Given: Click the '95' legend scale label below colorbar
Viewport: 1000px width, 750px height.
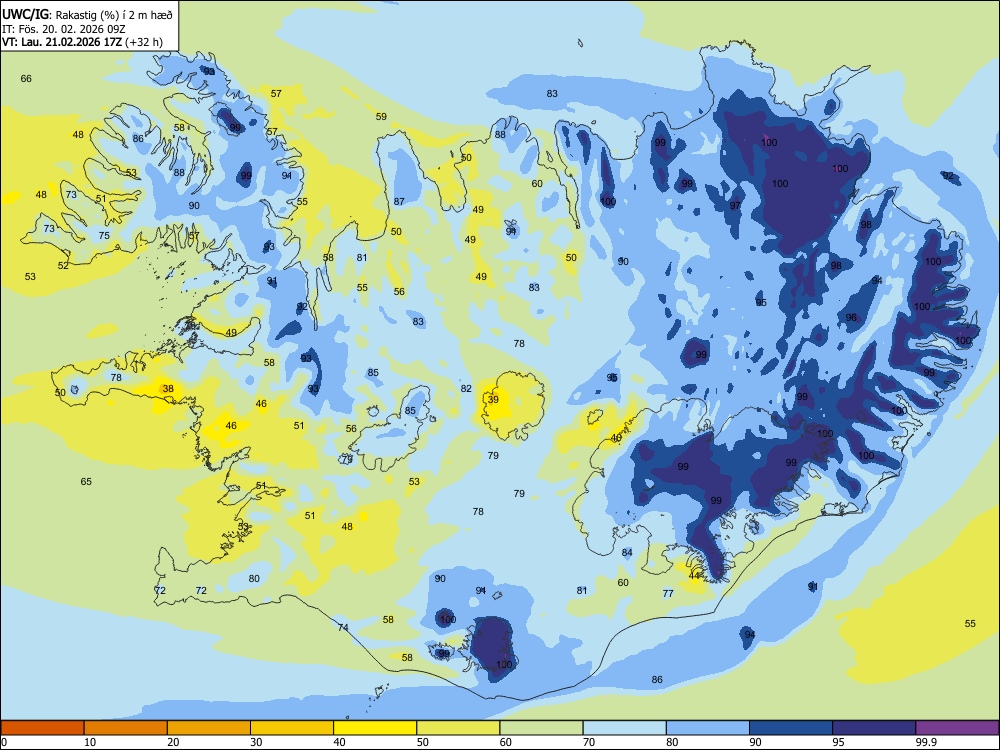Looking at the screenshot, I should click(x=839, y=742).
